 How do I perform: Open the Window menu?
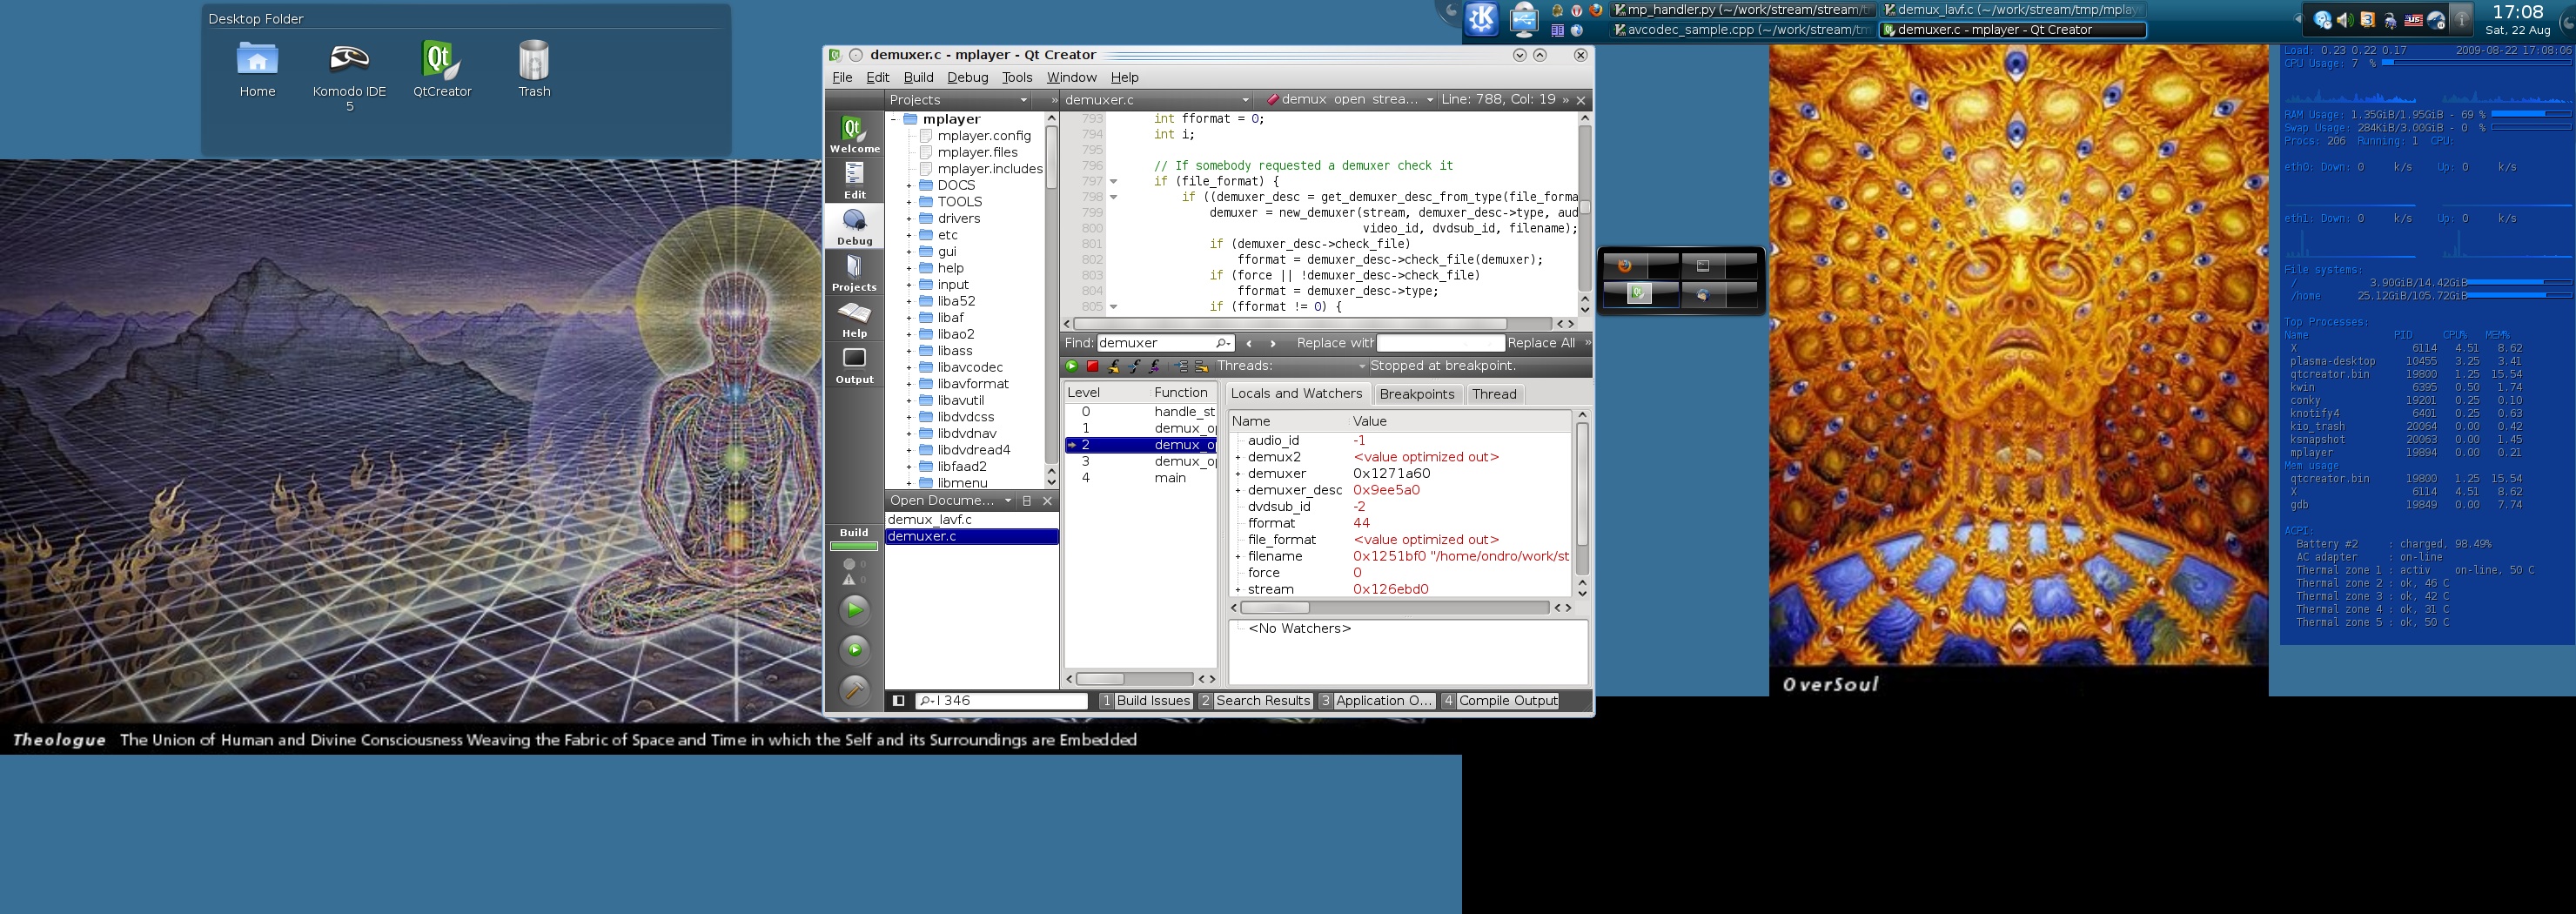point(1071,77)
